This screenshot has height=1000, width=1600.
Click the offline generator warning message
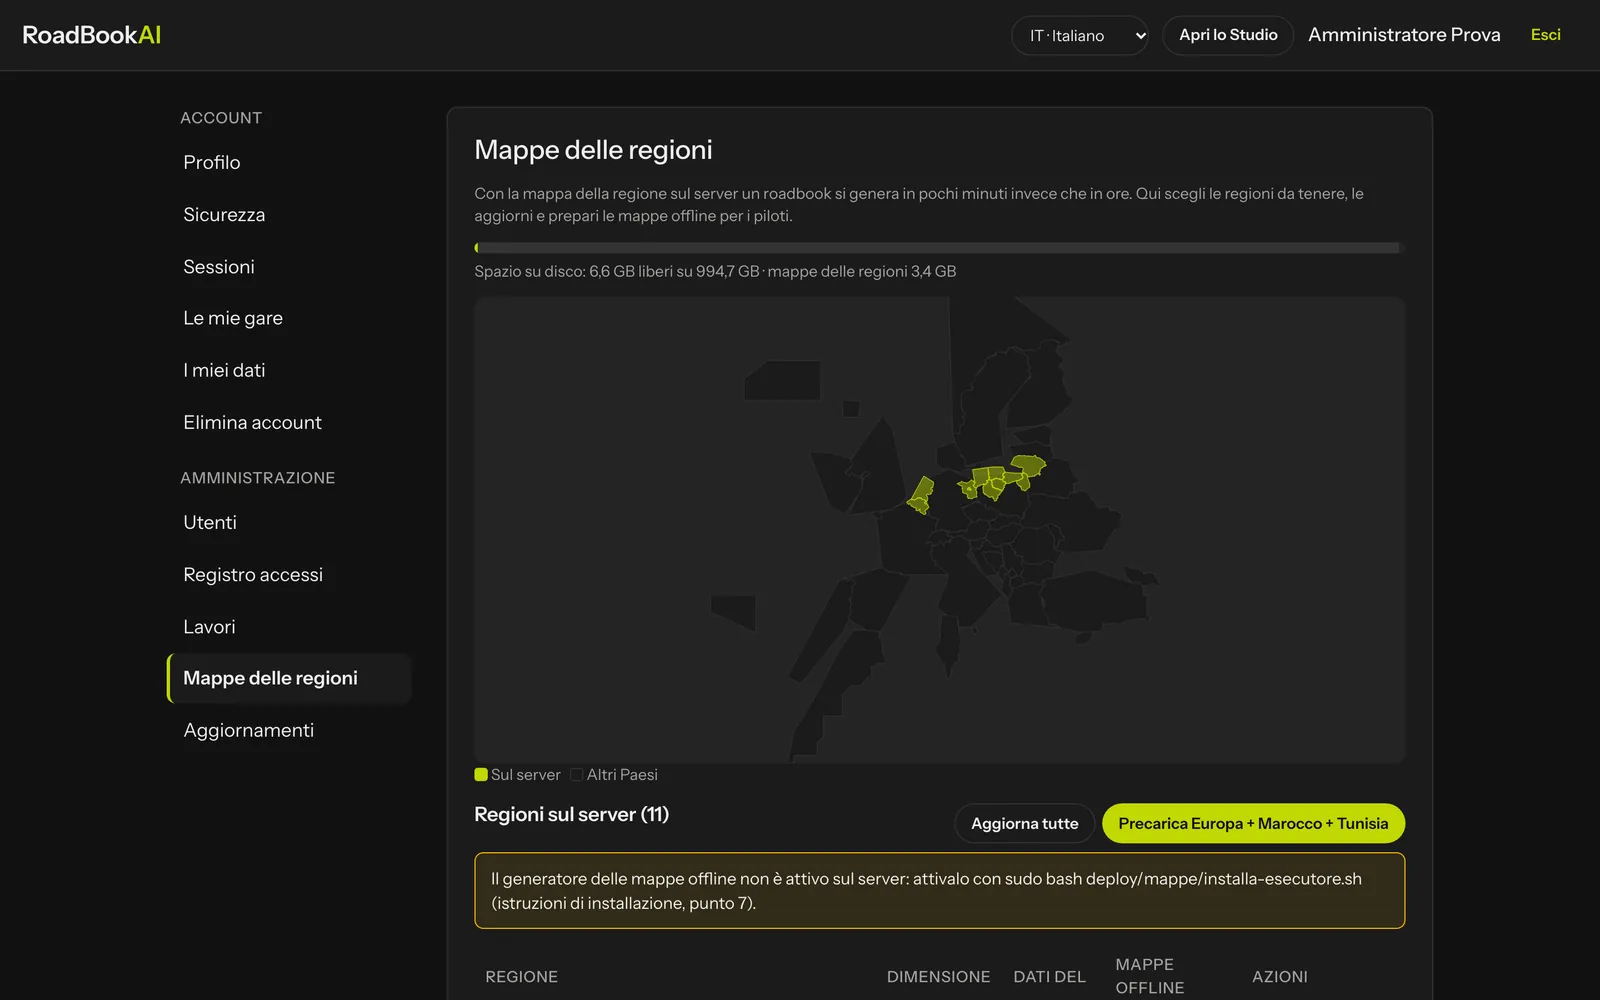coord(939,890)
